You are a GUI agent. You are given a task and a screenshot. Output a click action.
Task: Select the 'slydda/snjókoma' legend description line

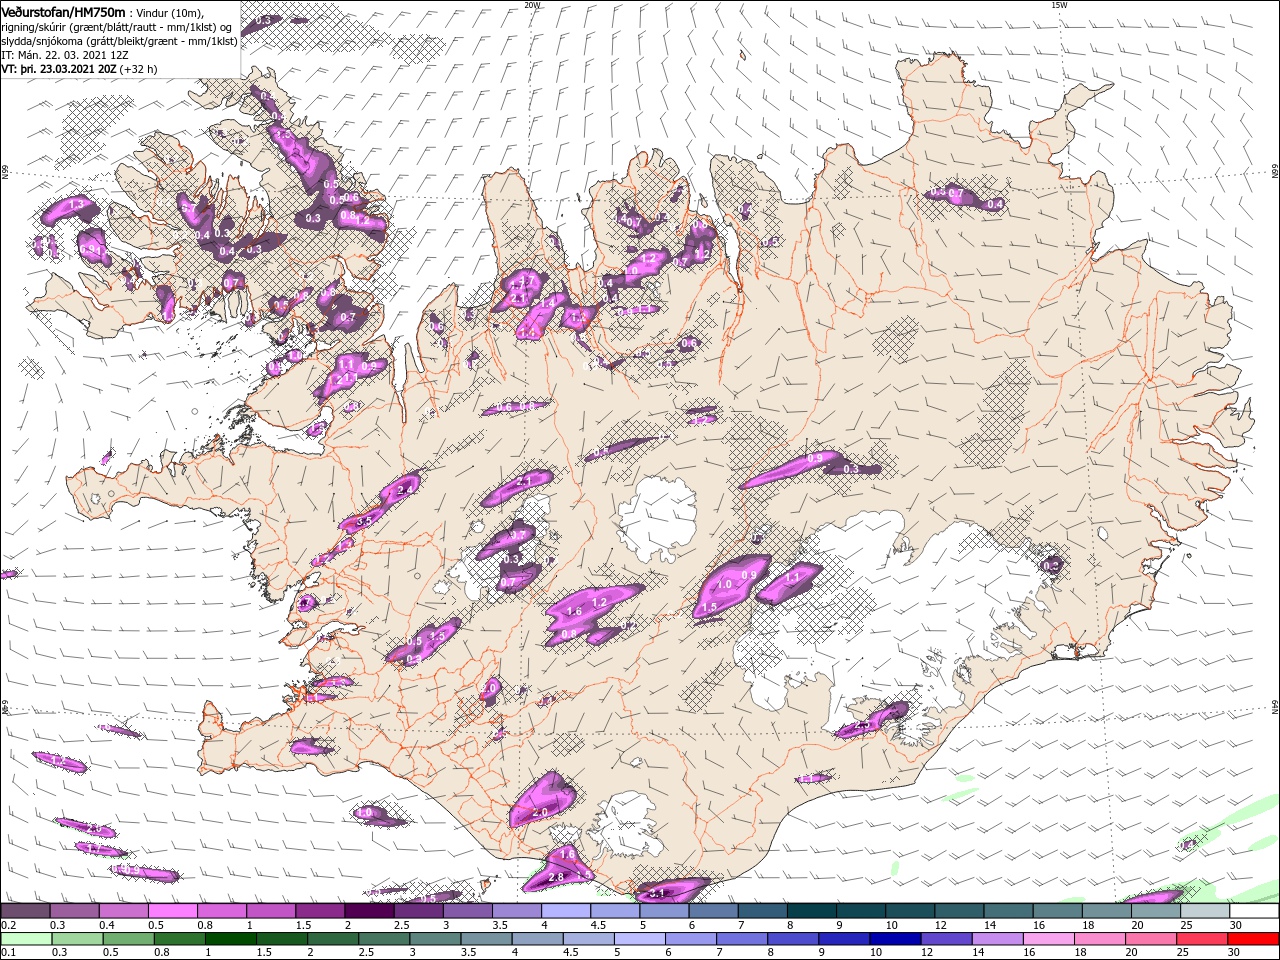(x=120, y=41)
